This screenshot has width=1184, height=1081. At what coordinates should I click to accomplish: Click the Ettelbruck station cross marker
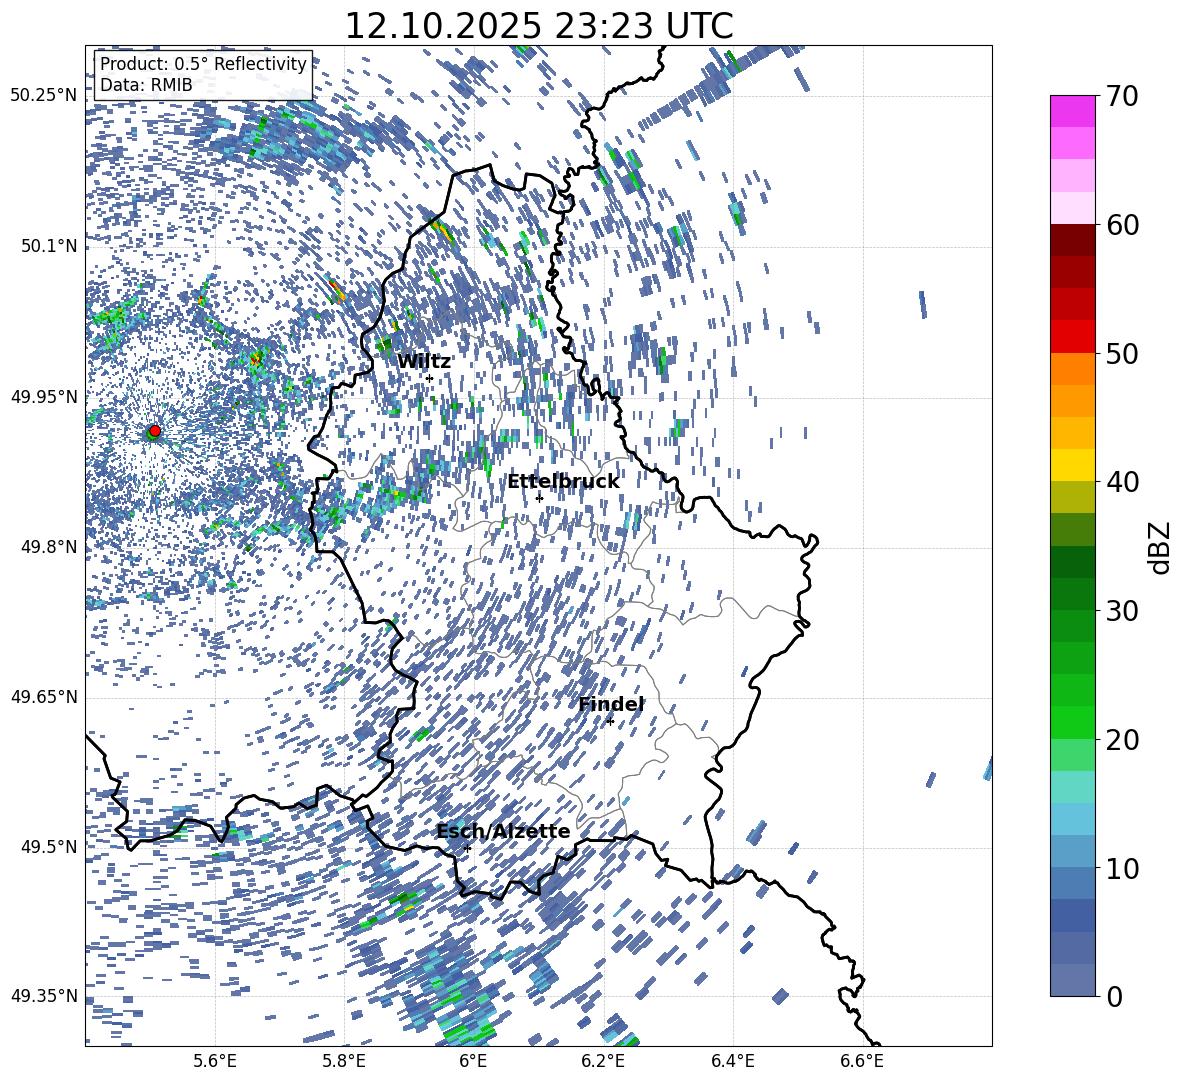pyautogui.click(x=539, y=498)
